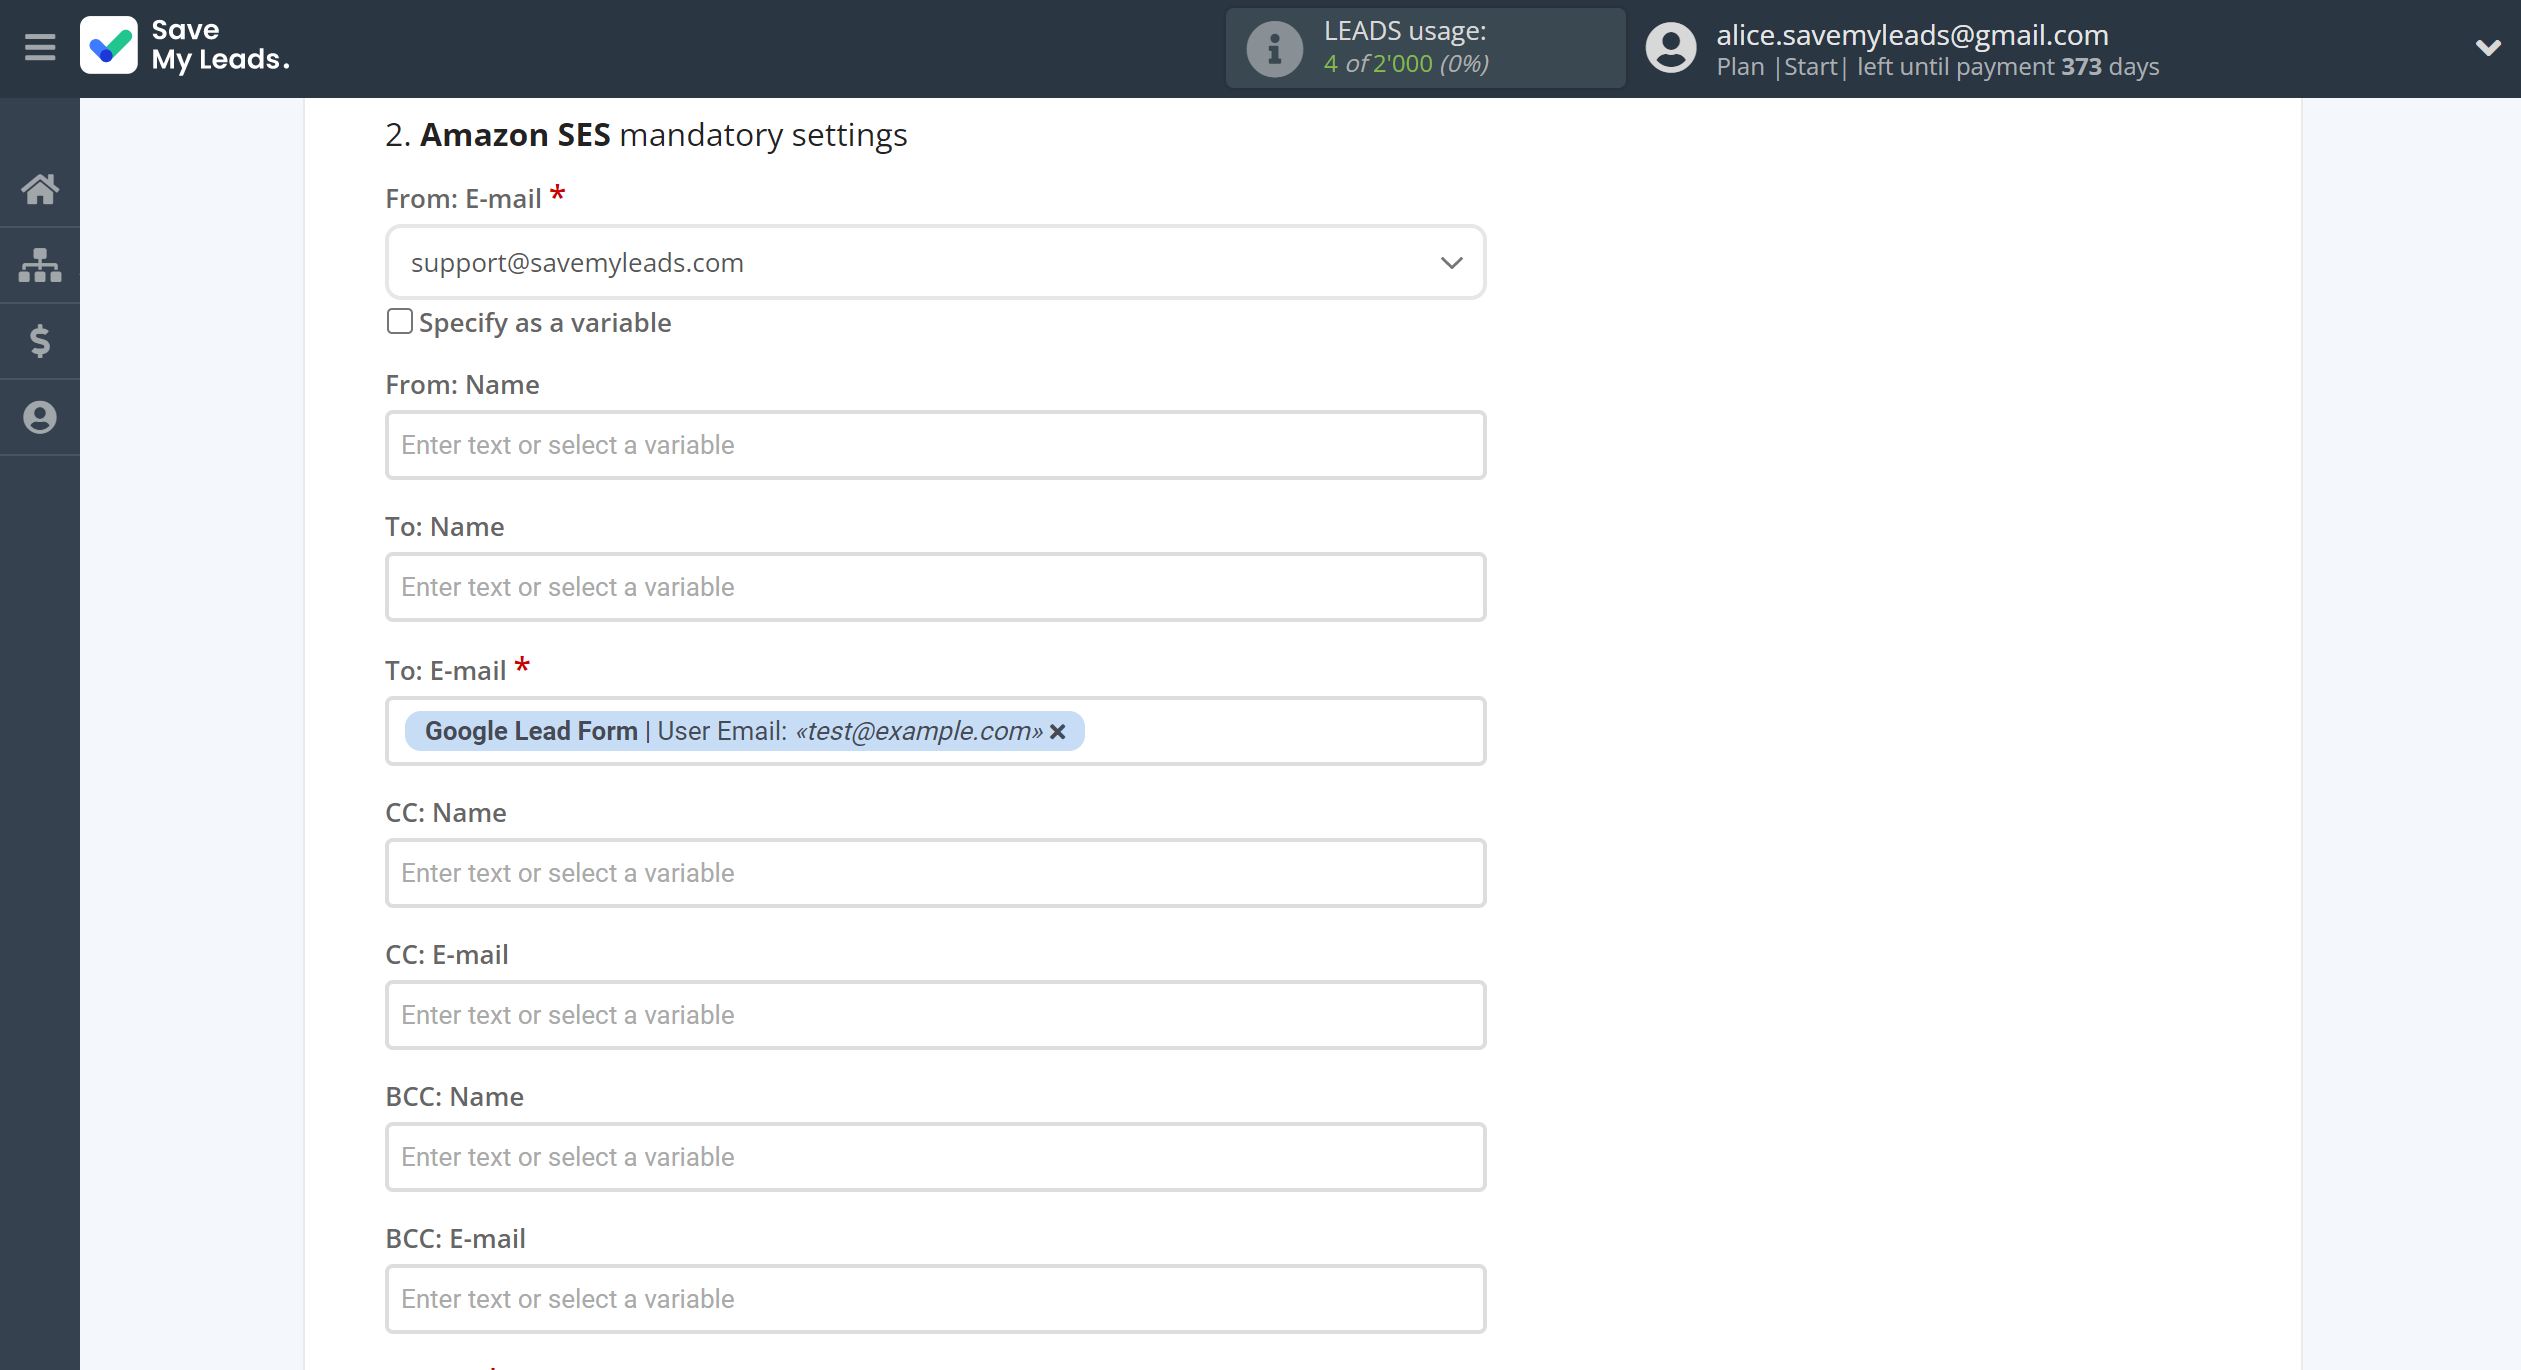The height and width of the screenshot is (1370, 2521).
Task: Click the LEADS usage info icon
Action: coord(1275,48)
